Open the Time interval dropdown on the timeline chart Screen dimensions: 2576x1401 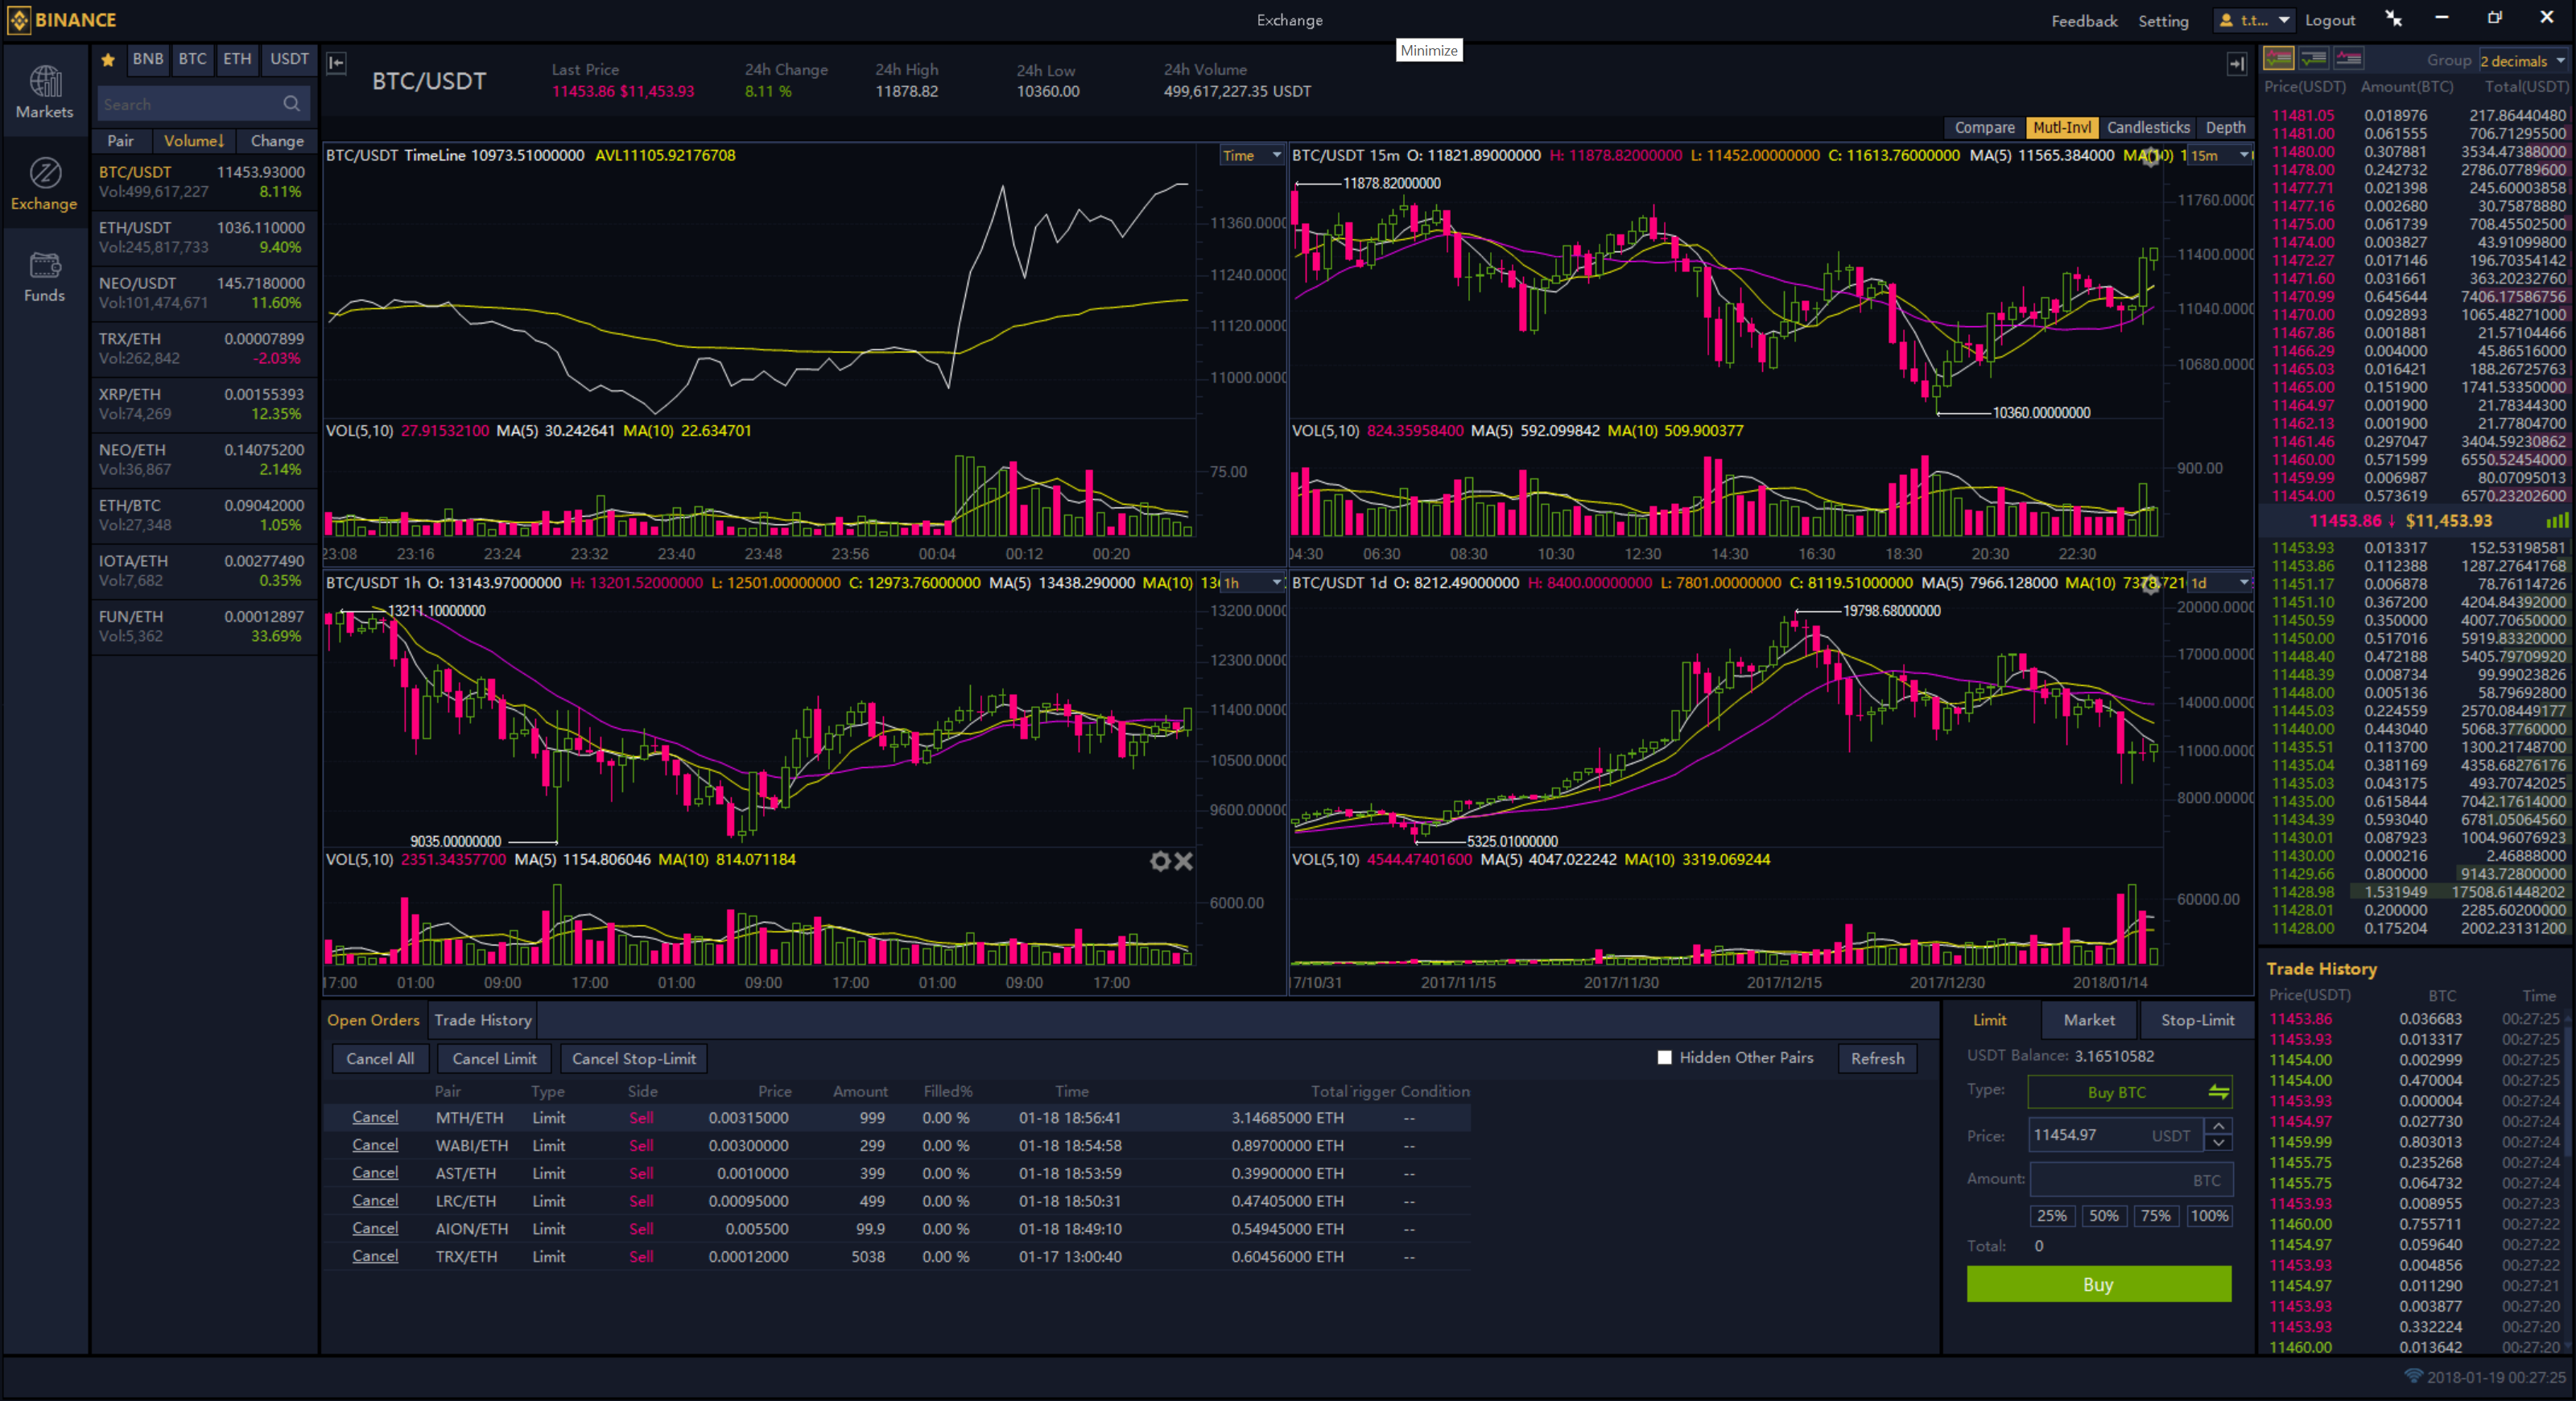coord(1250,155)
